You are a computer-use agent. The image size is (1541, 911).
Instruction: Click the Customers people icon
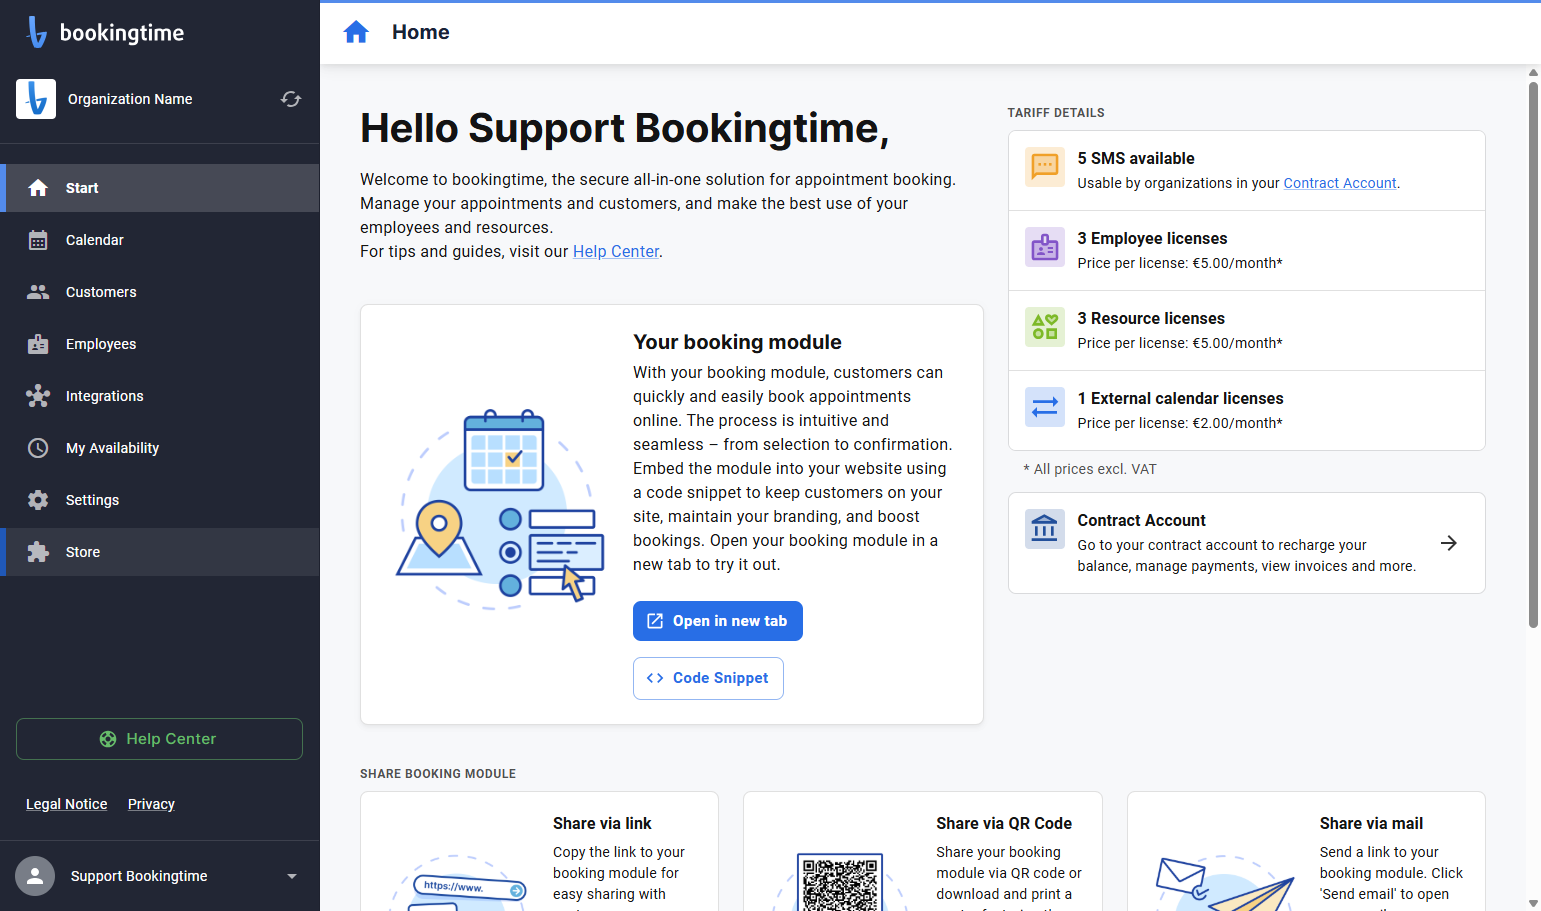point(38,292)
